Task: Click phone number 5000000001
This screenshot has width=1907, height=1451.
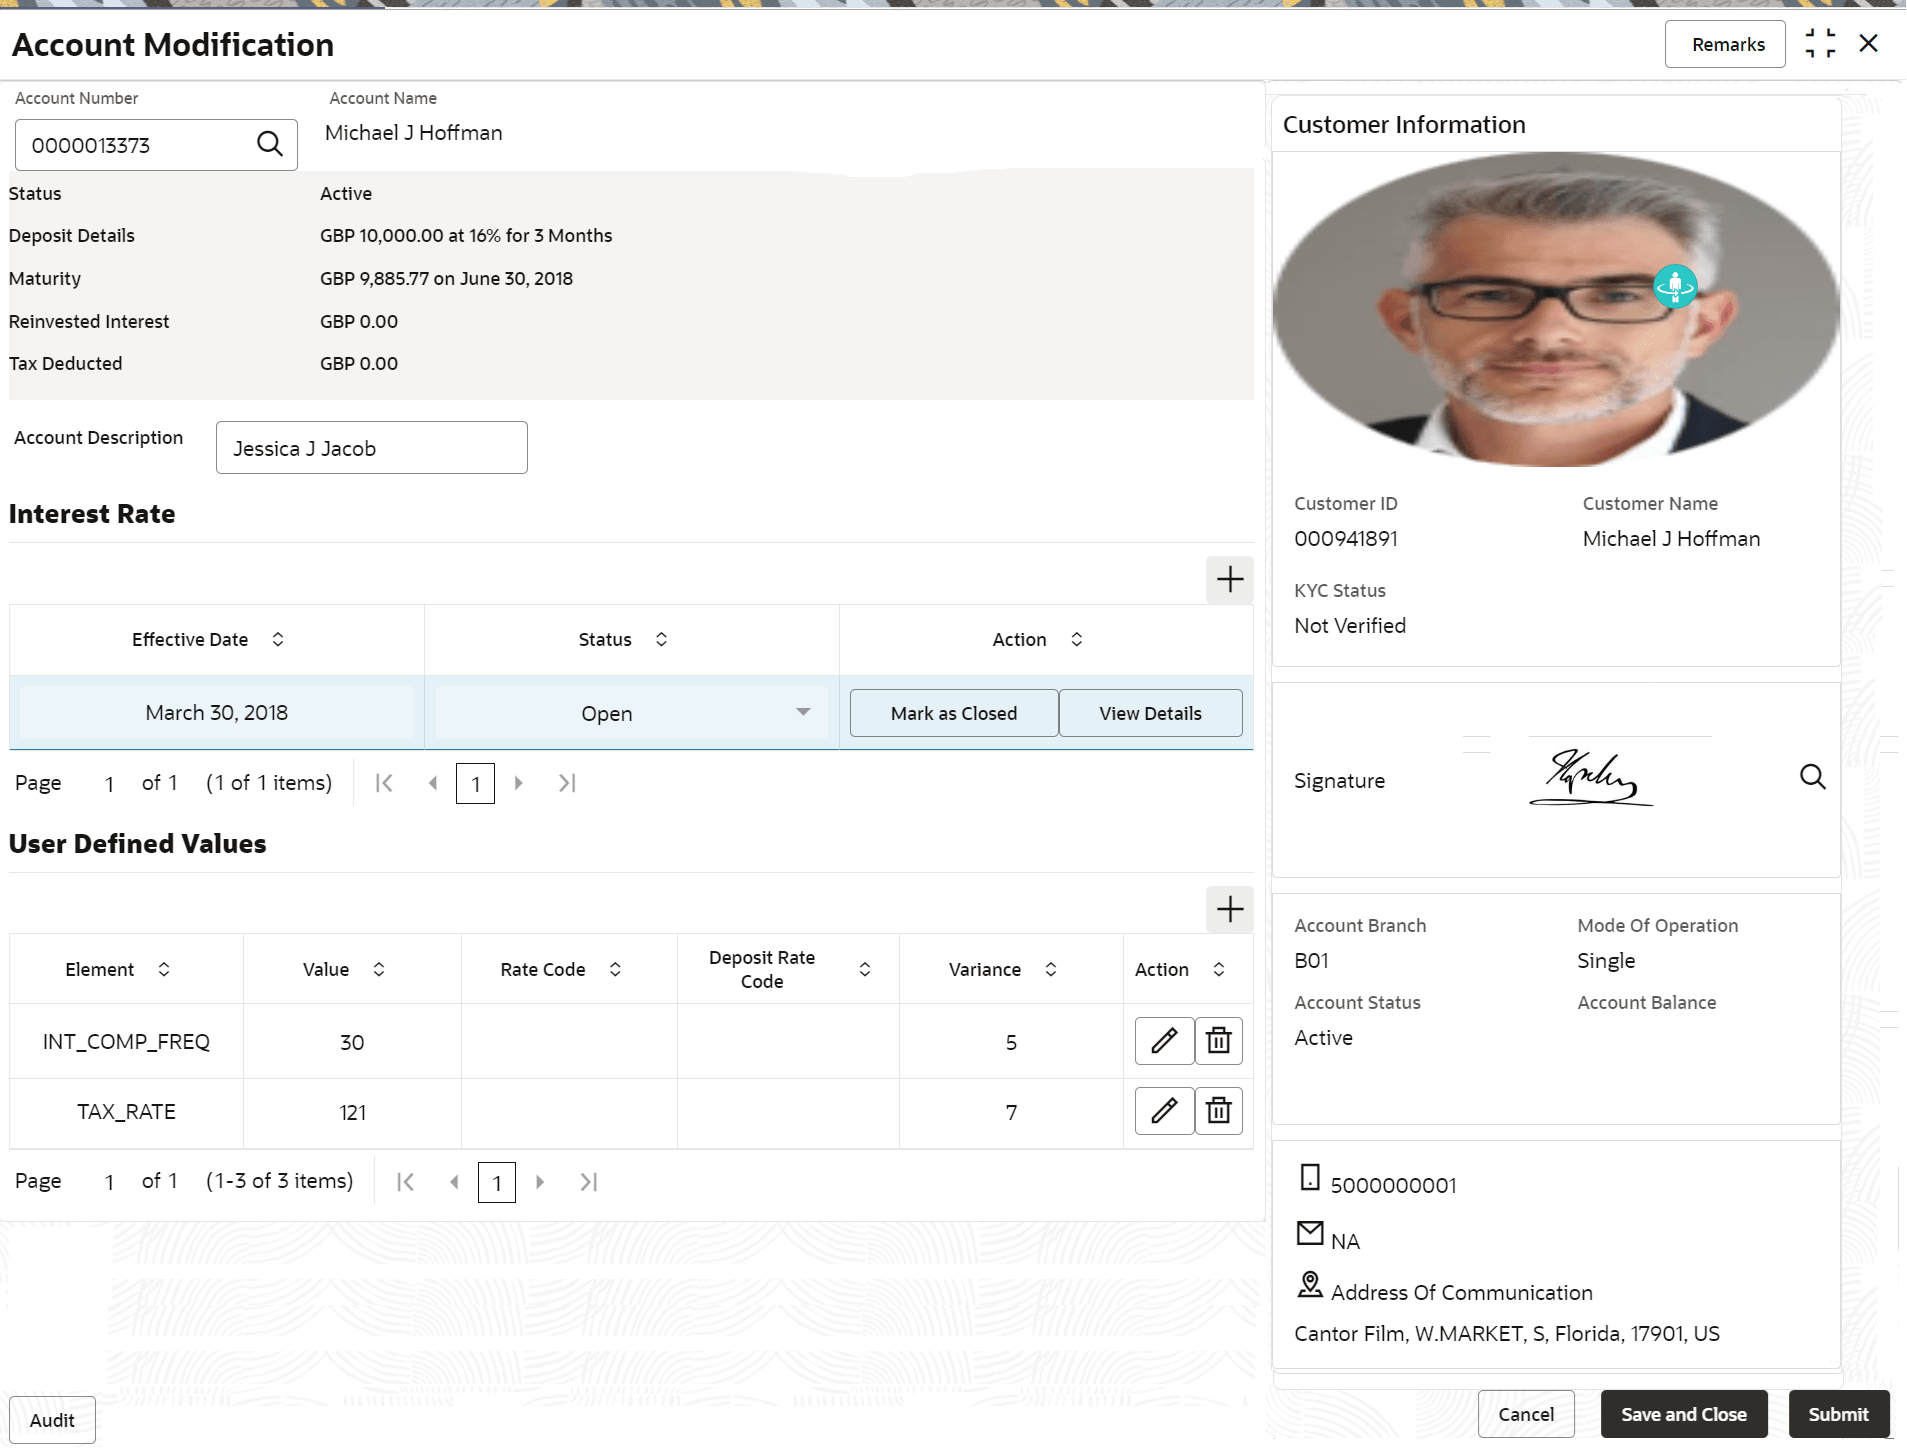Action: click(x=1393, y=1186)
